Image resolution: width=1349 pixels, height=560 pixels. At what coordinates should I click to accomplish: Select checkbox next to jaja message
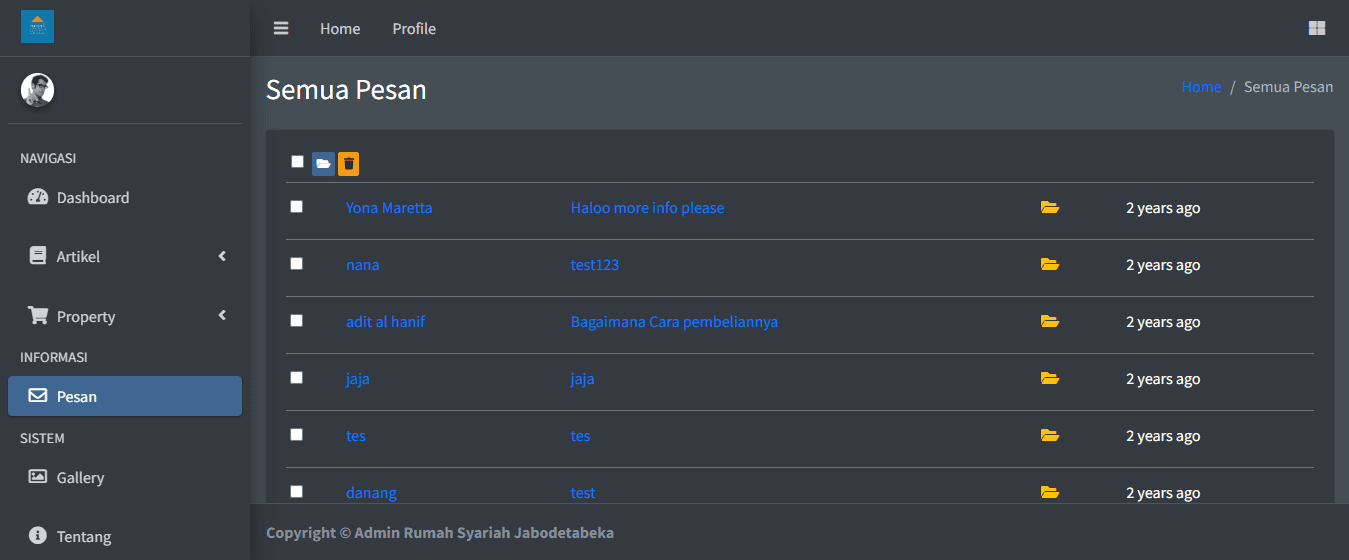(296, 378)
